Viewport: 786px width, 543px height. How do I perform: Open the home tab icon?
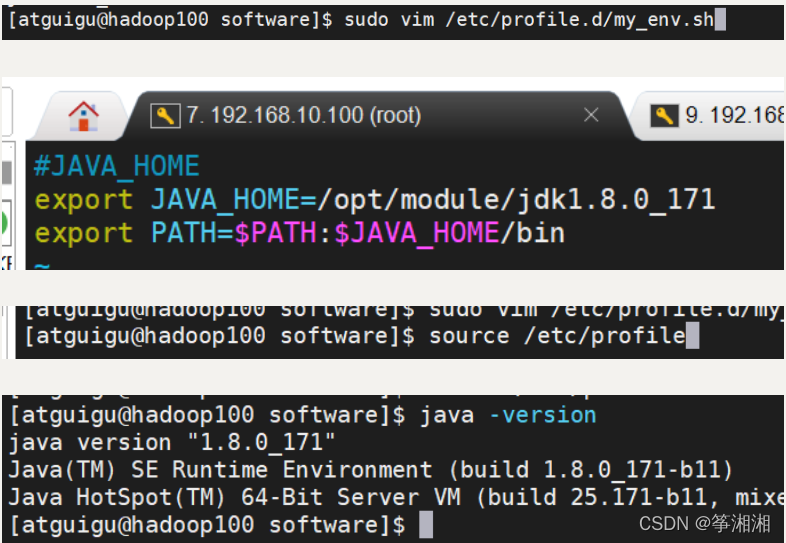(x=83, y=116)
